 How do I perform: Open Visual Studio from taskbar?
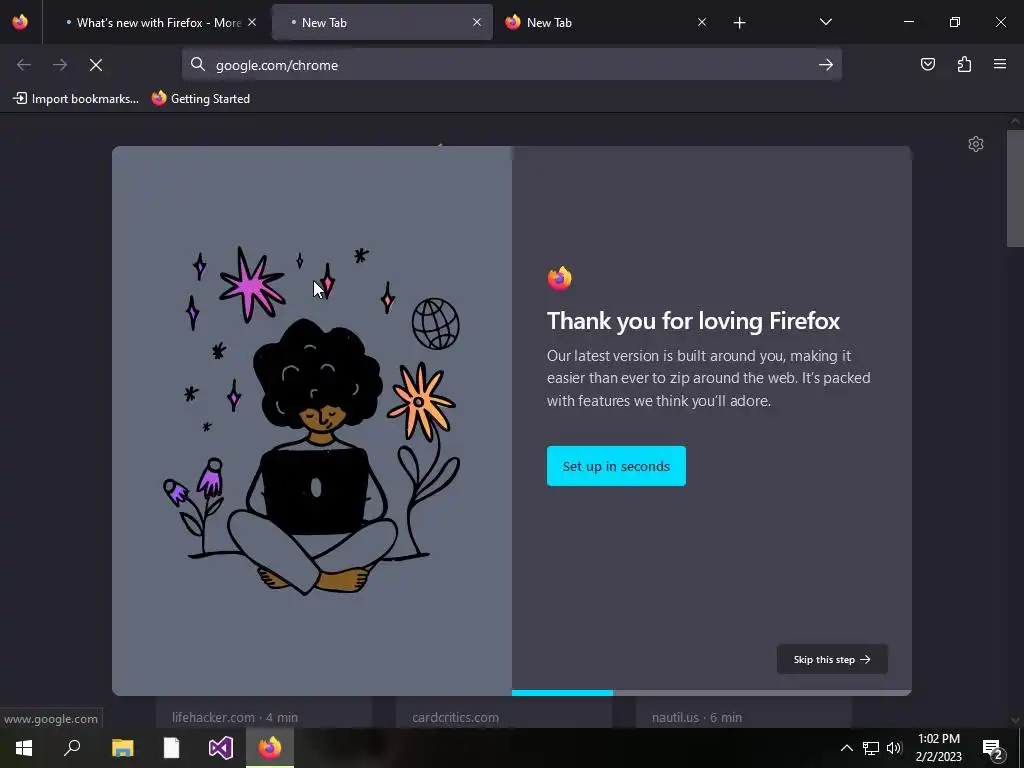[x=221, y=748]
